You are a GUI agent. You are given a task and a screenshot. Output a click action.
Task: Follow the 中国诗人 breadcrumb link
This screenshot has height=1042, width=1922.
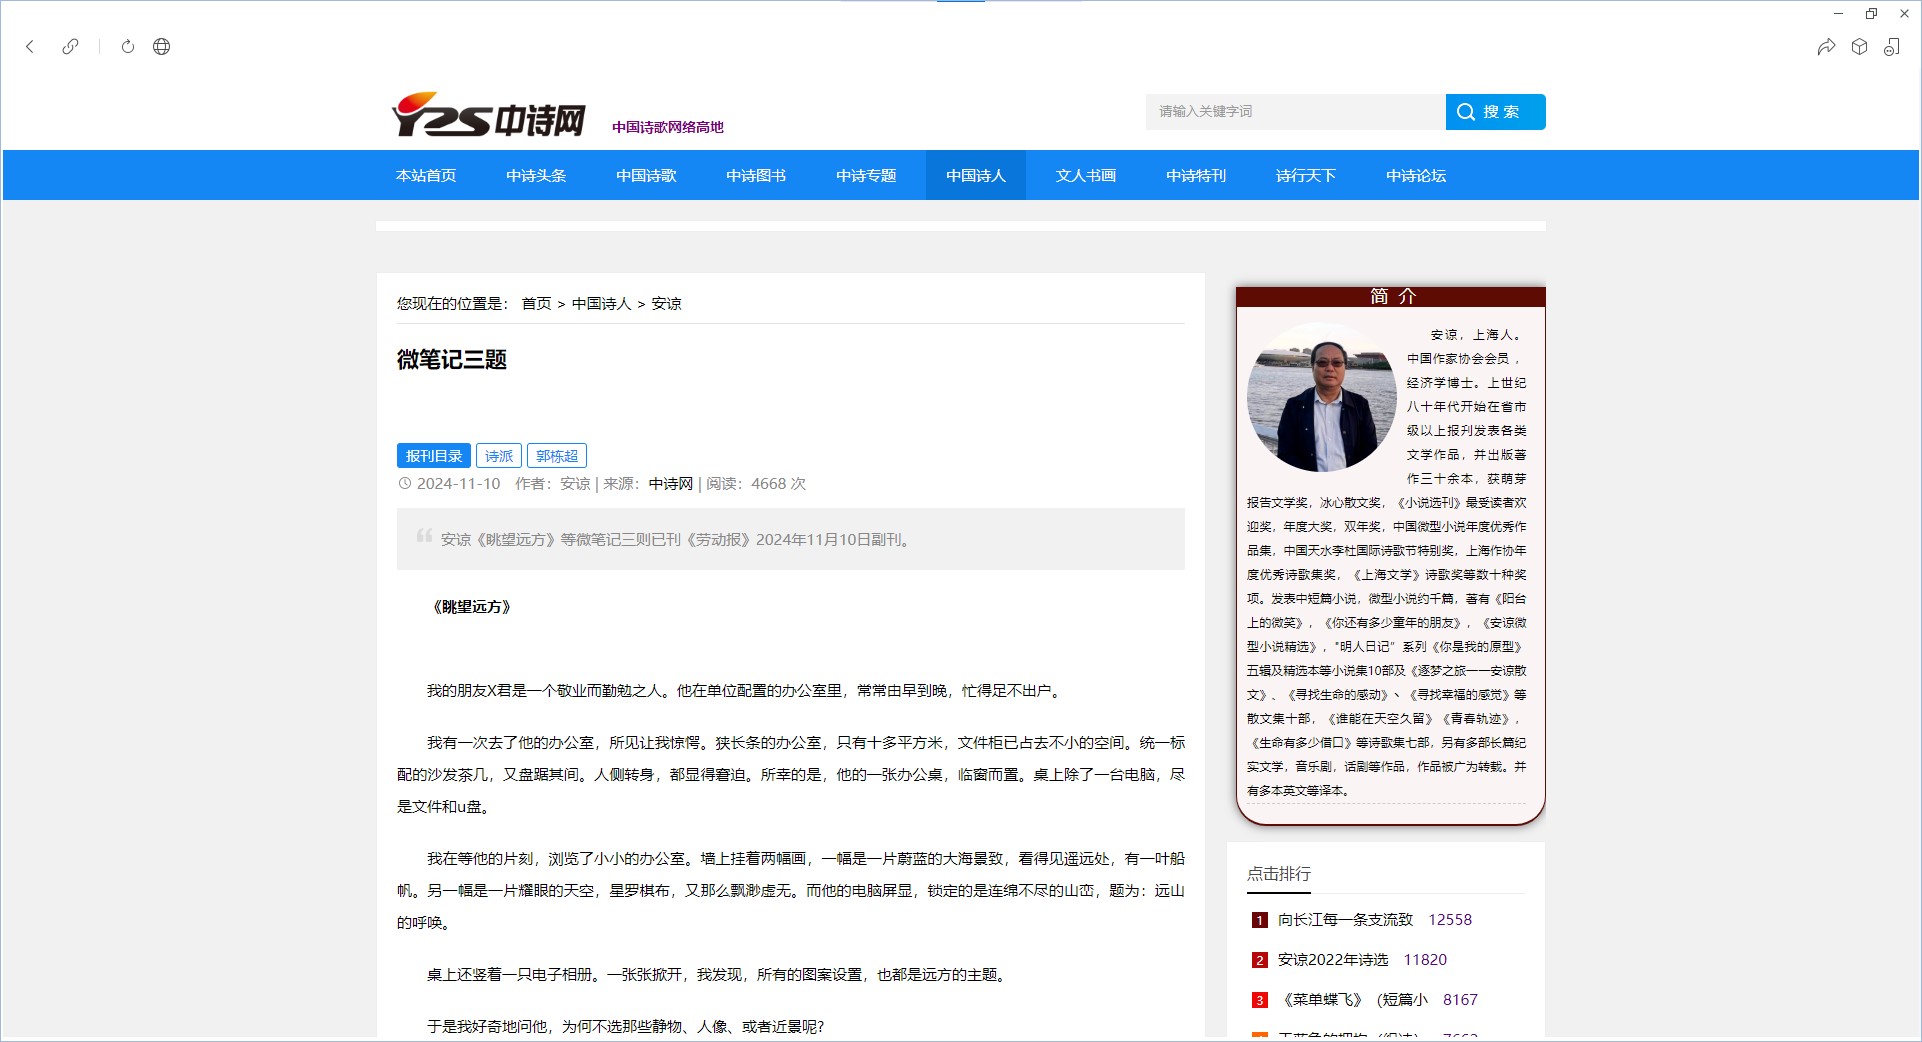(601, 304)
